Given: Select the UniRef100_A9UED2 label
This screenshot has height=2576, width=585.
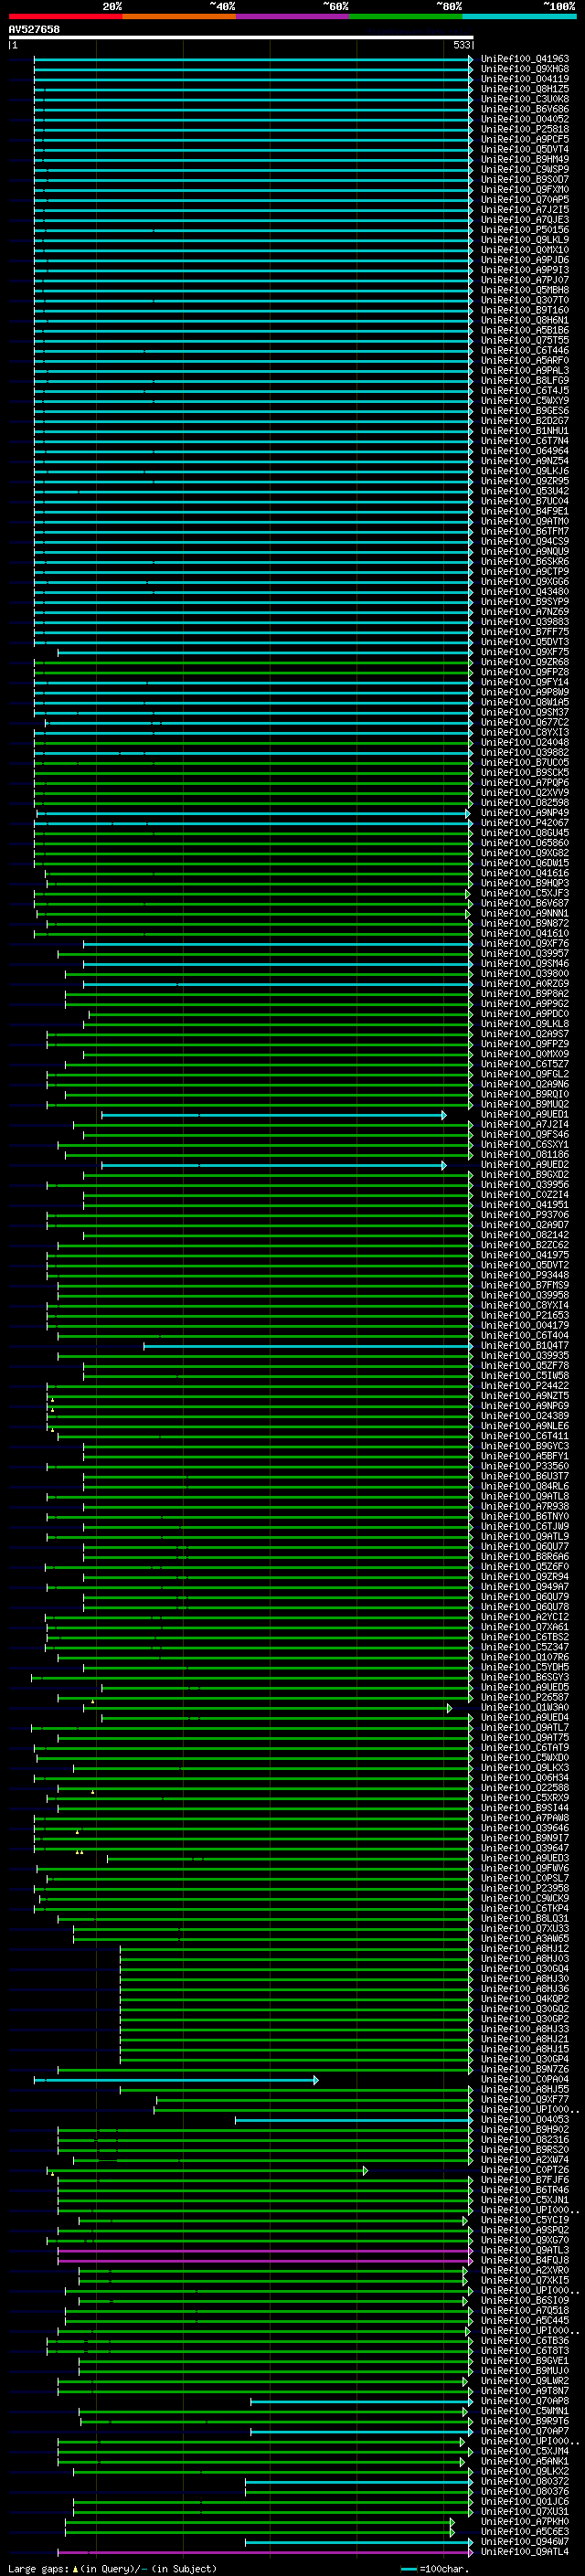Looking at the screenshot, I should coord(524,1165).
